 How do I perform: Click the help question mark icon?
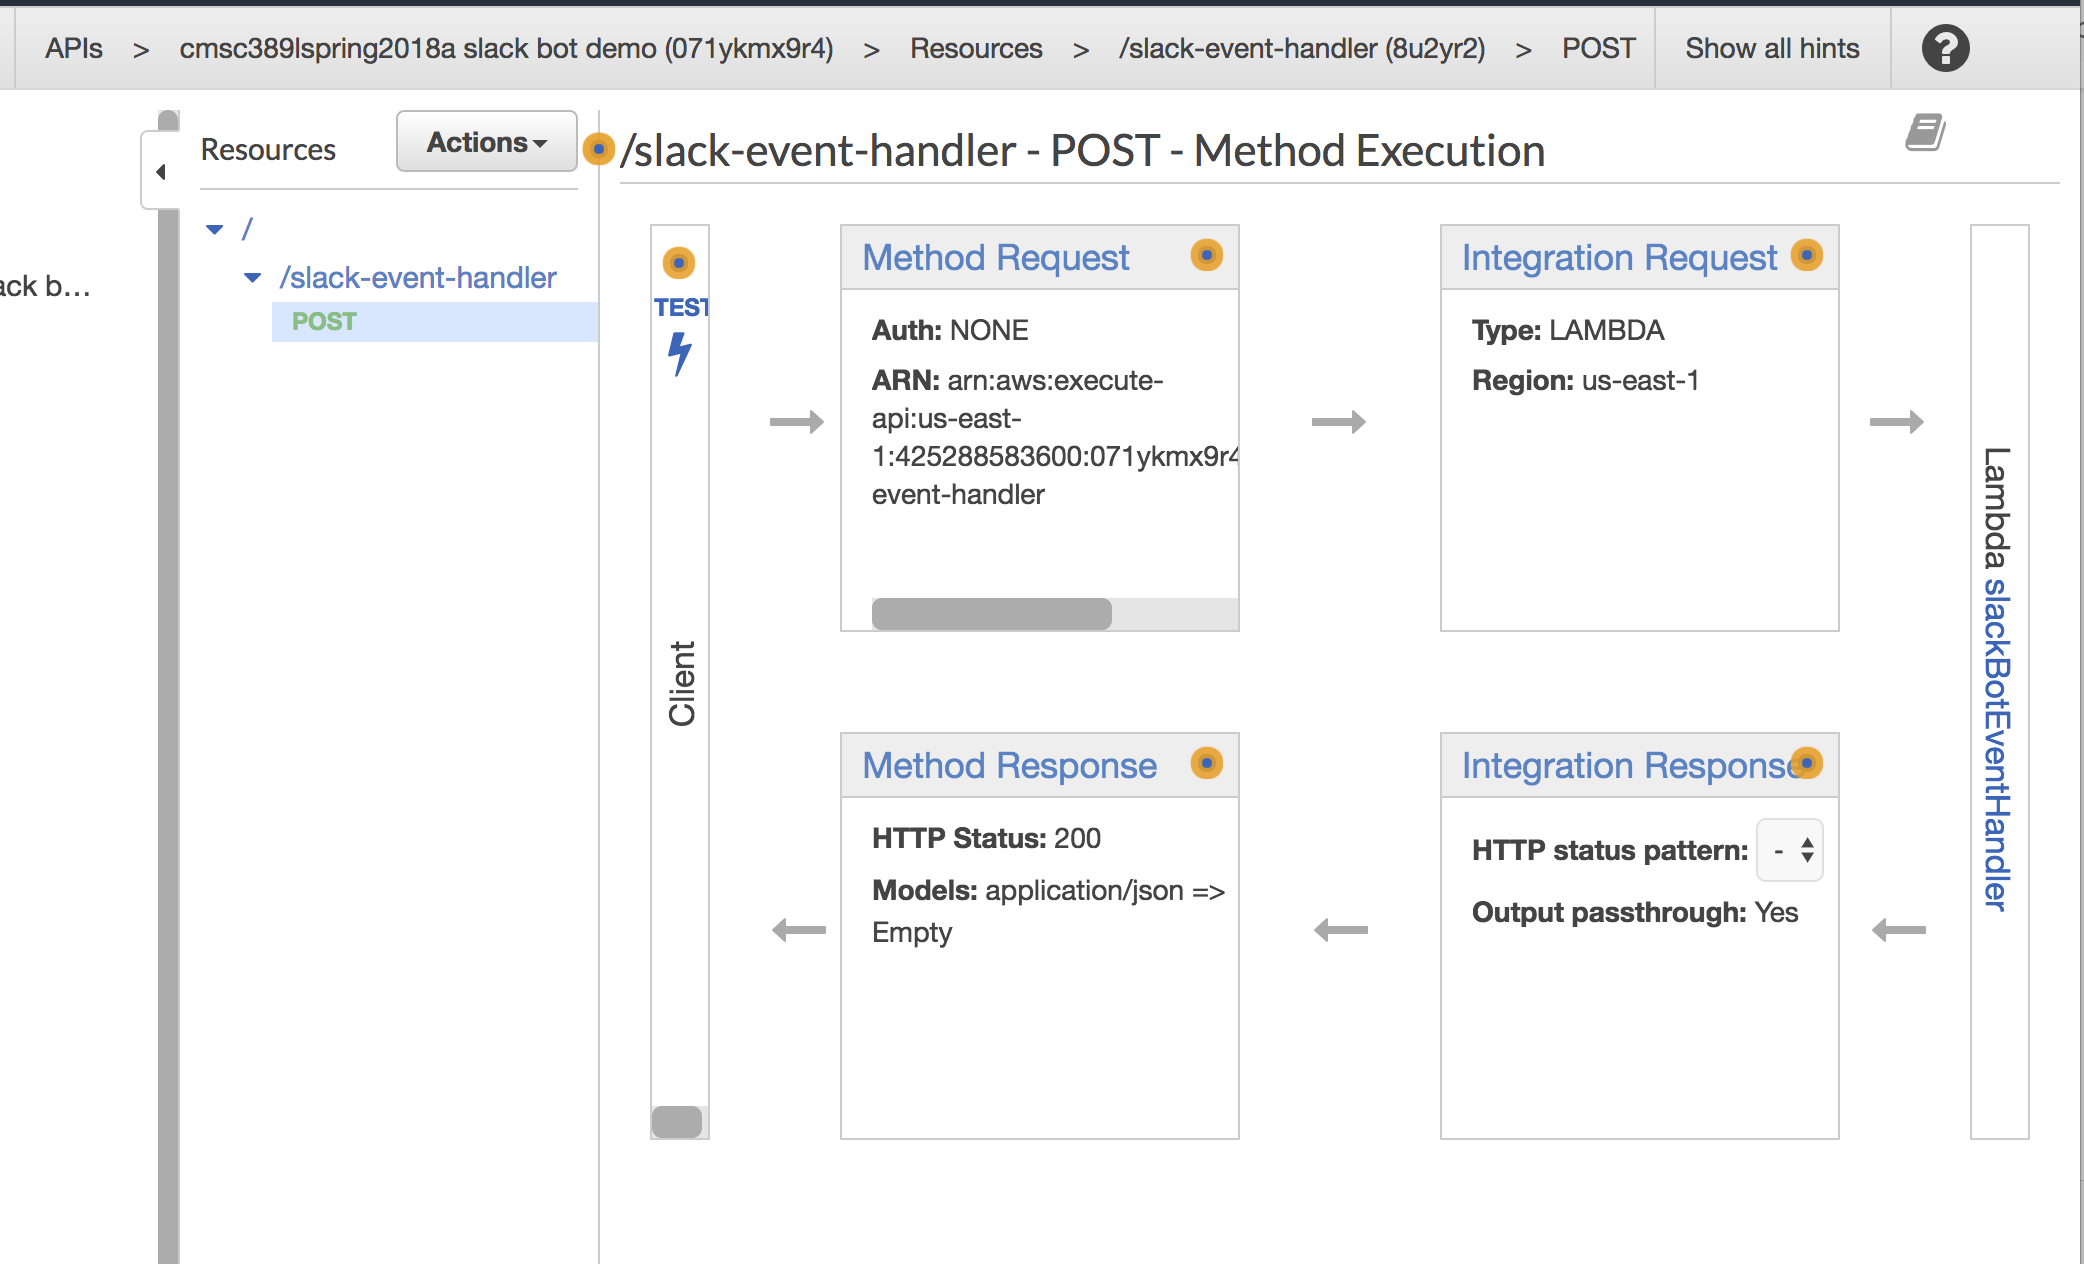click(x=1945, y=48)
